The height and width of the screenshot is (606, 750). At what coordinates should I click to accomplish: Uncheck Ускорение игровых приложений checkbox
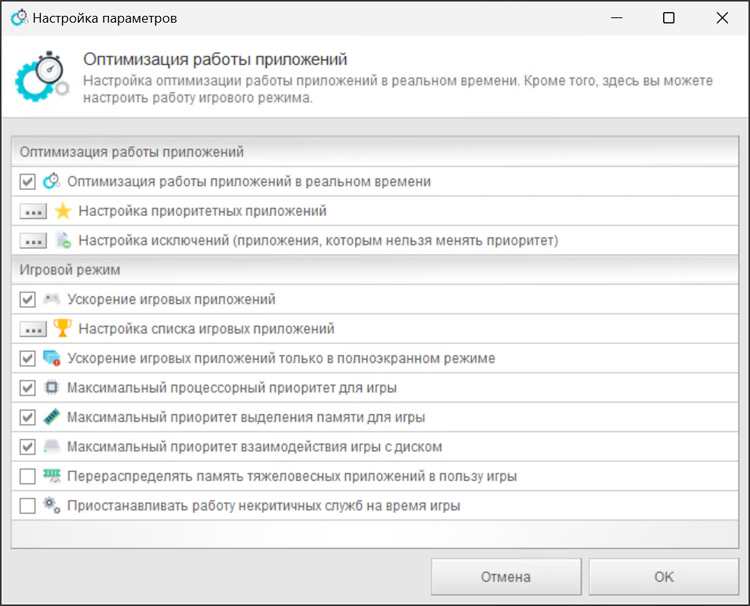pyautogui.click(x=28, y=299)
